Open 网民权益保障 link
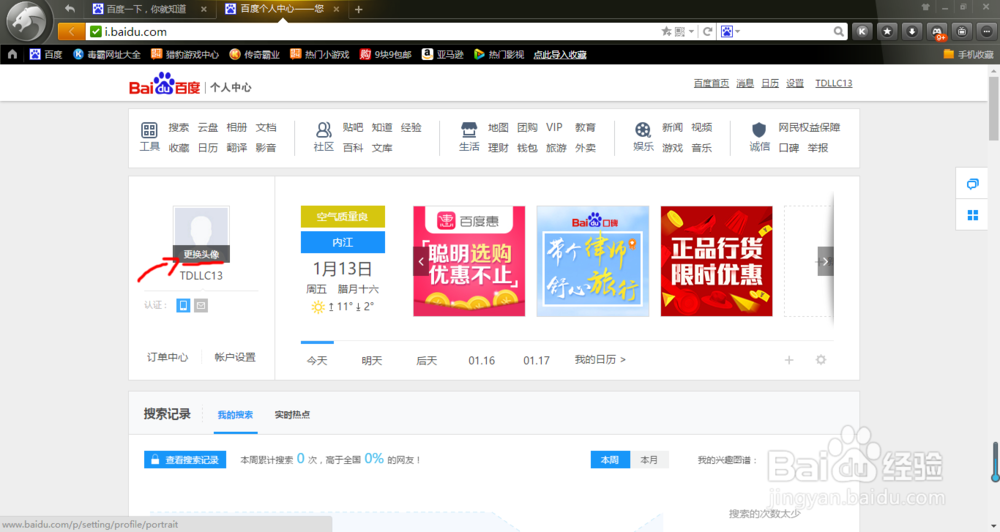This screenshot has width=1000, height=532. 809,128
